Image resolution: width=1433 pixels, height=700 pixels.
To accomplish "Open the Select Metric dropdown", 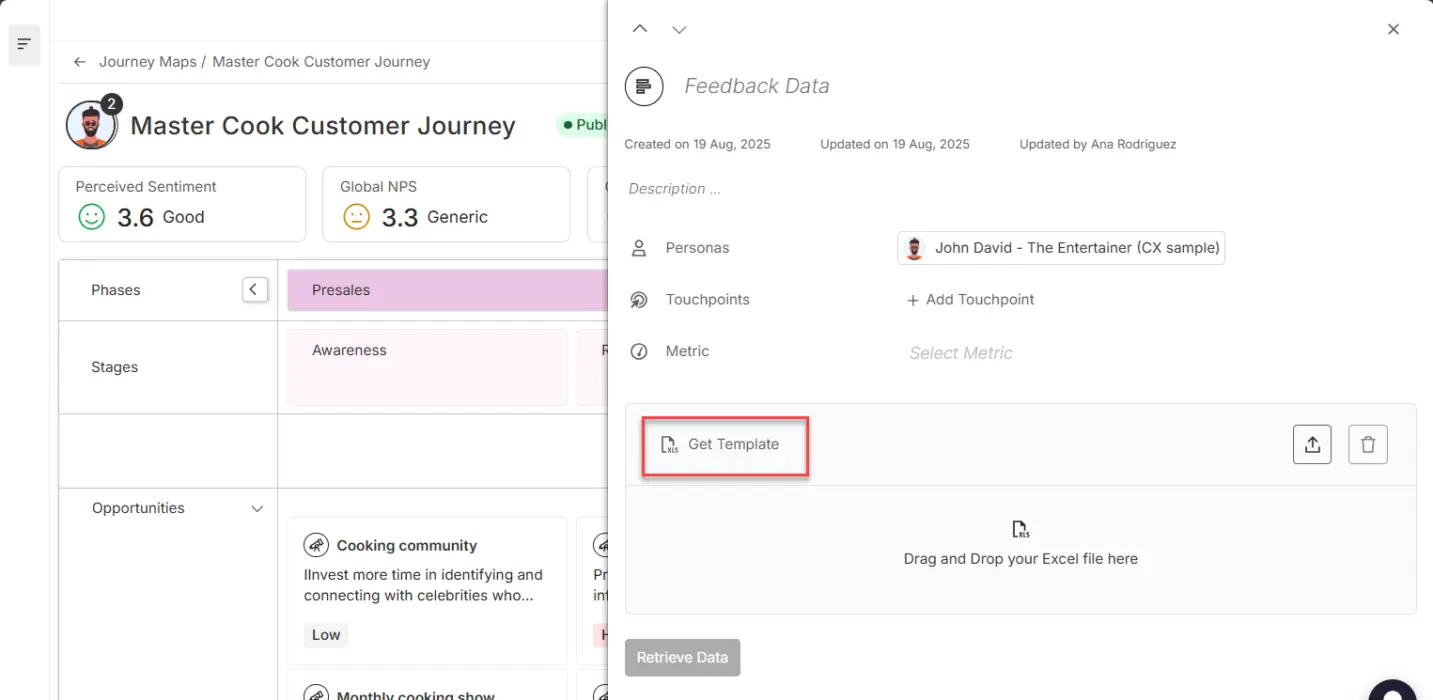I will 960,352.
